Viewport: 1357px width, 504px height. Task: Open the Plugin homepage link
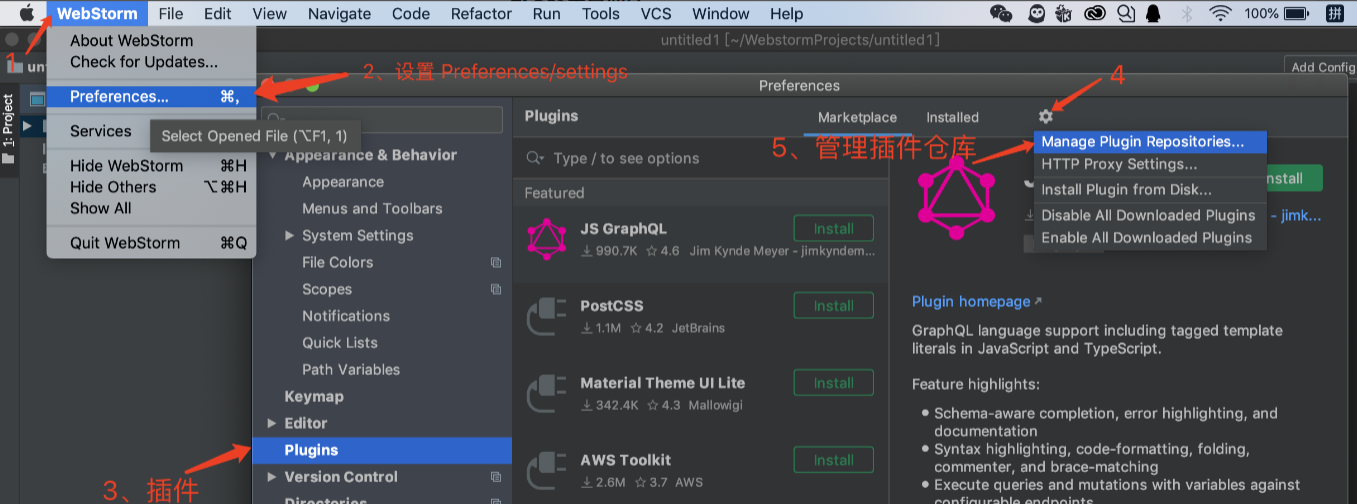point(977,302)
